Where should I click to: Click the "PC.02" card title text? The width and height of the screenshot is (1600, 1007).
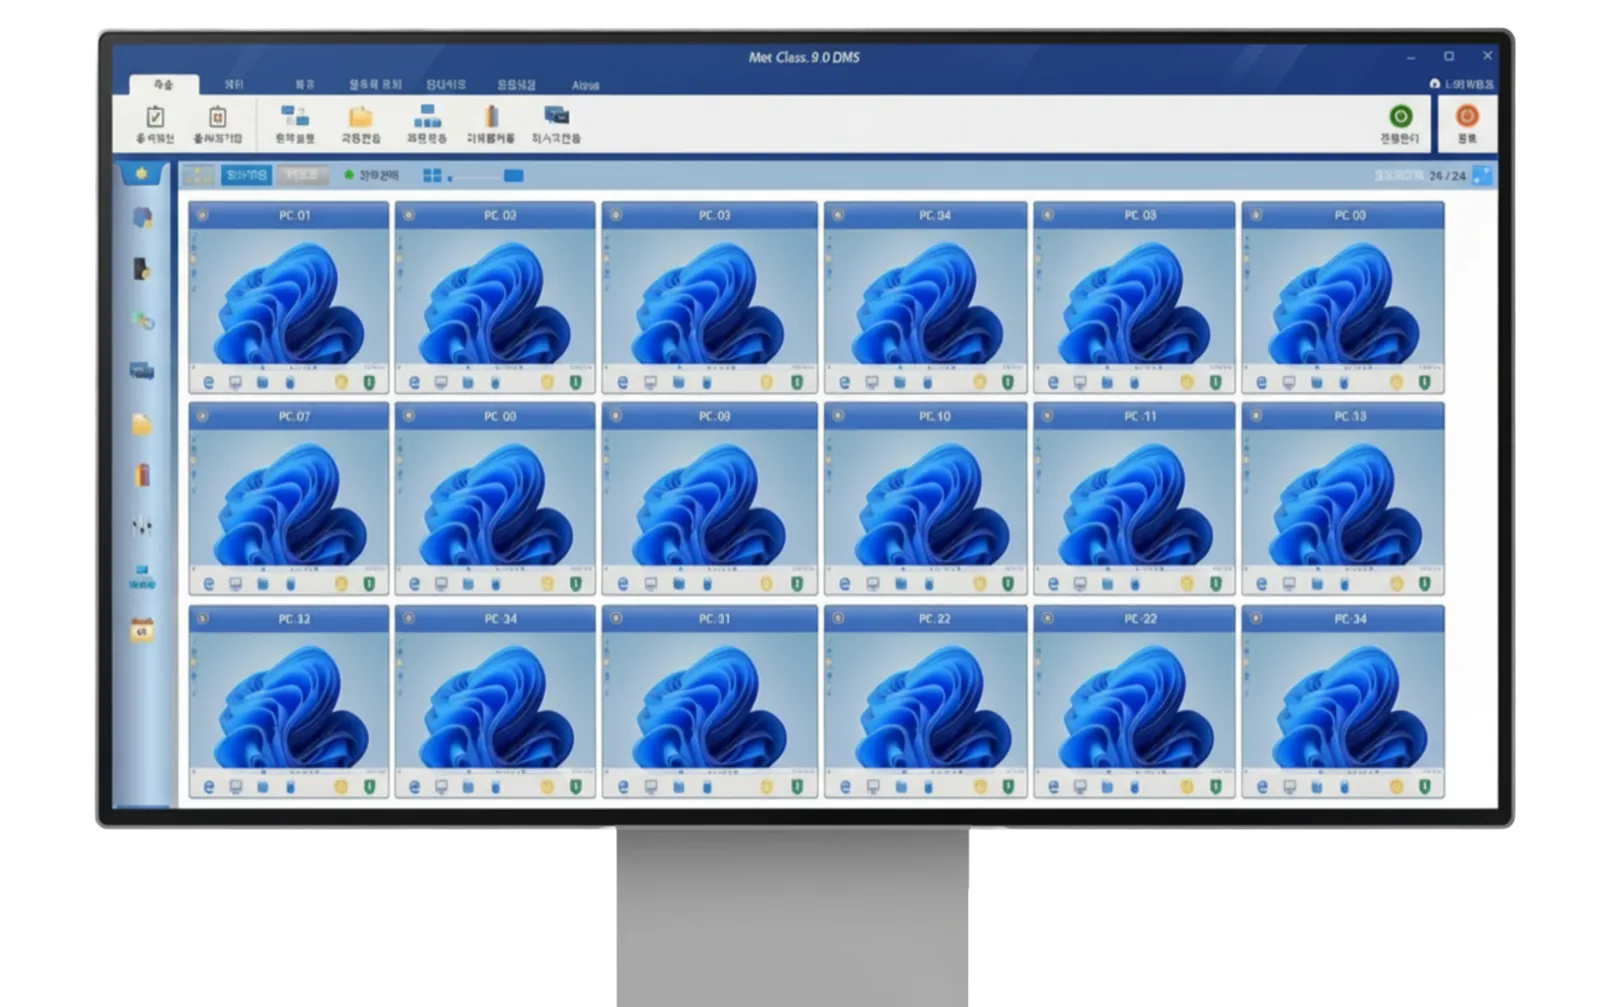(500, 215)
